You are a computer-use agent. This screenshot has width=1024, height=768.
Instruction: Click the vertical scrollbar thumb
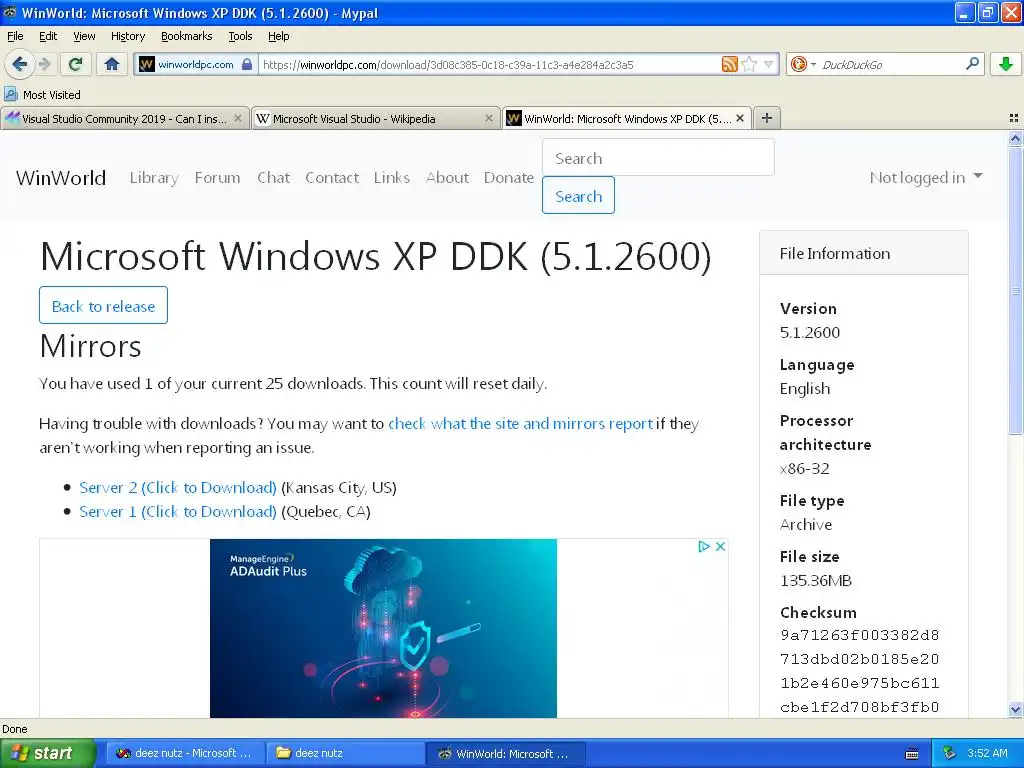[1016, 291]
